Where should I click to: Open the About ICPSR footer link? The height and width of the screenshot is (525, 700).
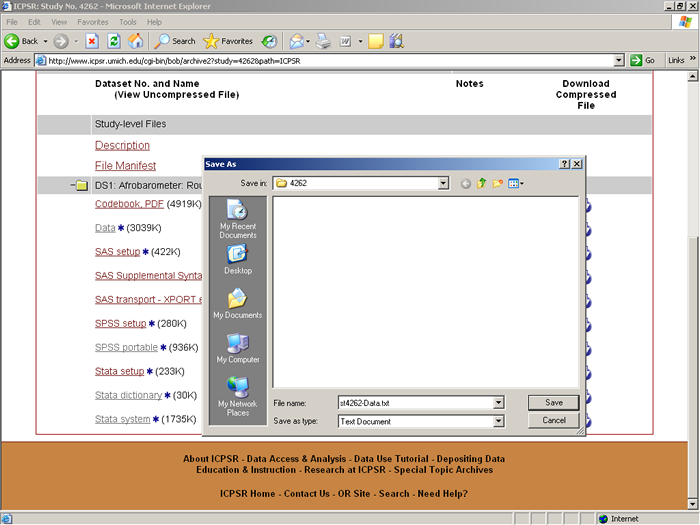click(211, 459)
